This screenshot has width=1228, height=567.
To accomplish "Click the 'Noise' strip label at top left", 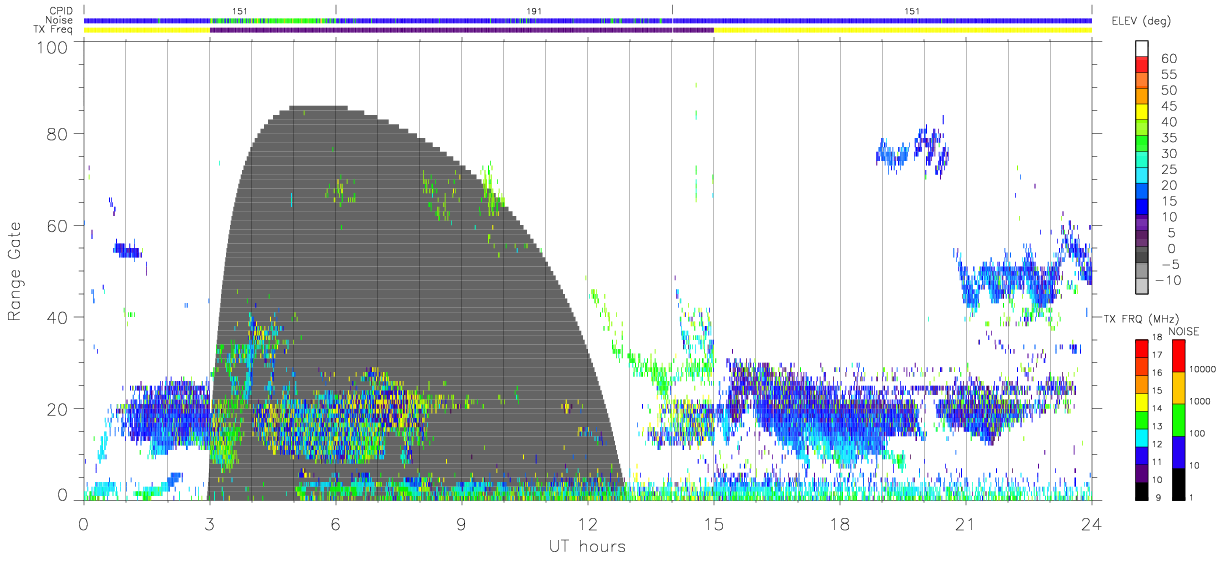I will [59, 20].
